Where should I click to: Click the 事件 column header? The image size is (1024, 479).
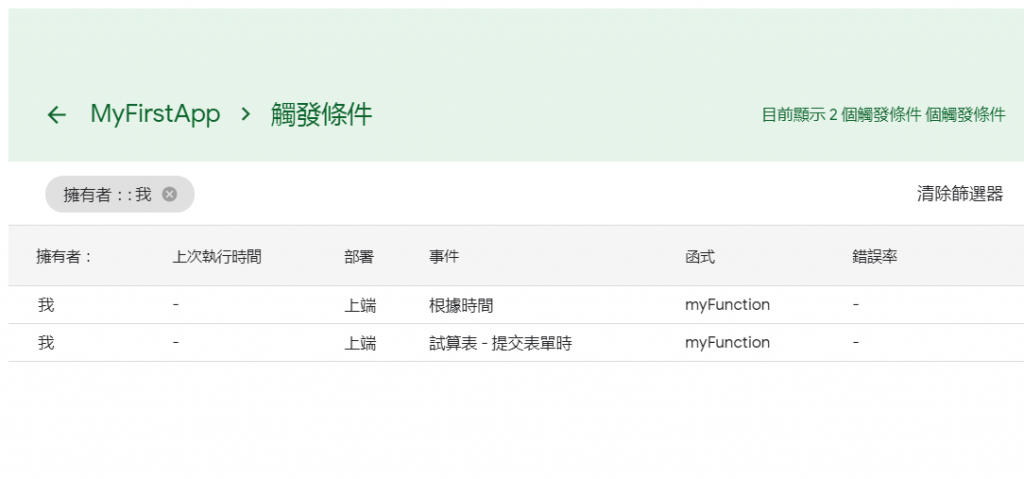tap(444, 257)
